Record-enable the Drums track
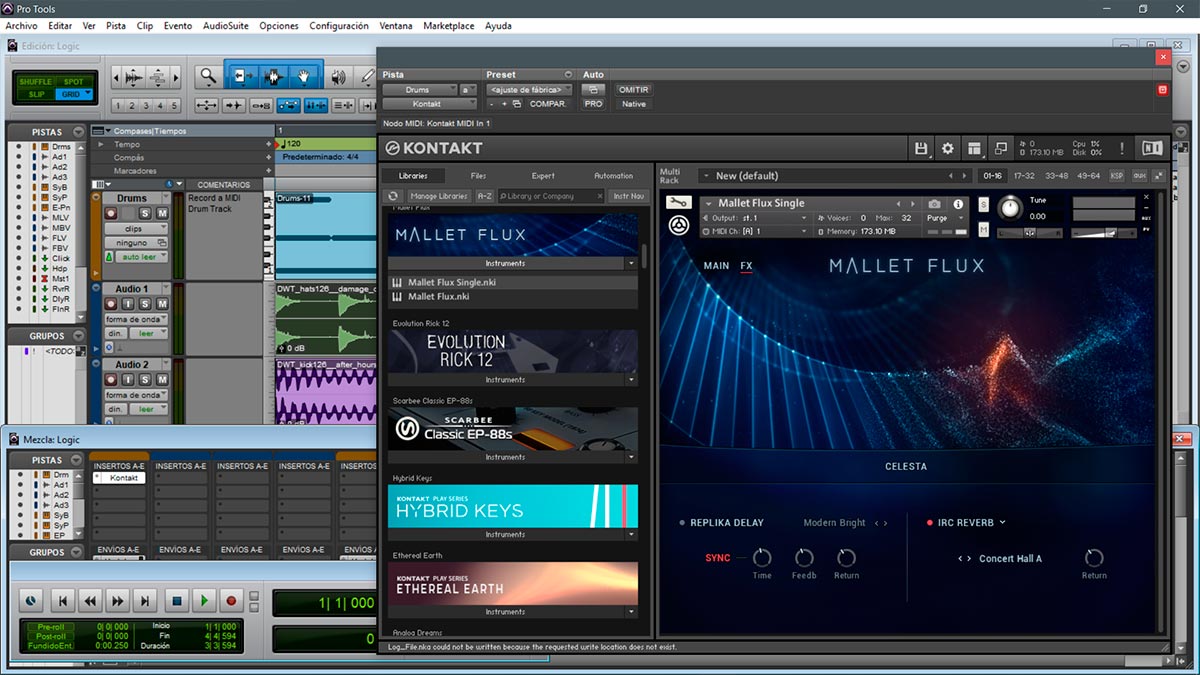 tap(111, 213)
